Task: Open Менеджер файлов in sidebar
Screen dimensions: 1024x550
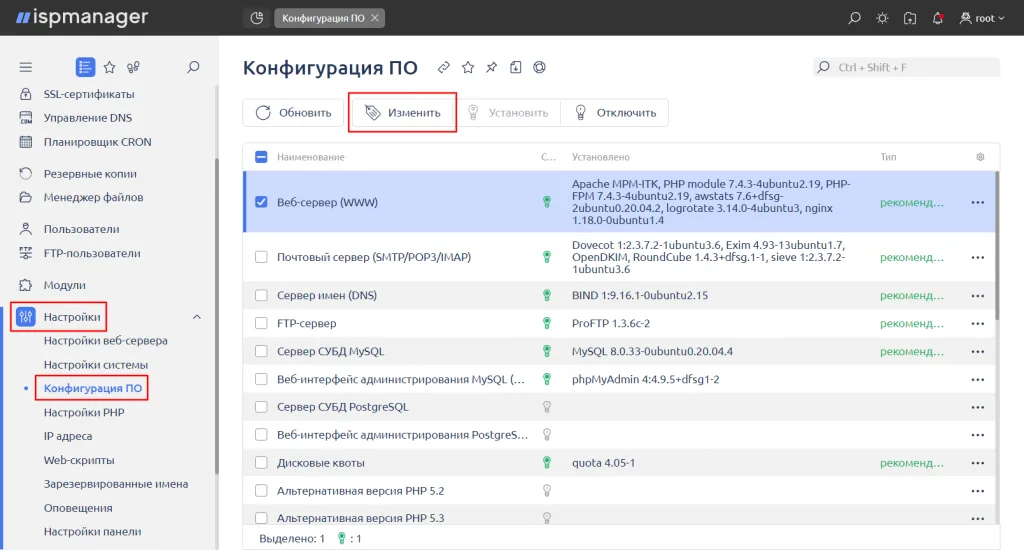Action: (x=93, y=197)
